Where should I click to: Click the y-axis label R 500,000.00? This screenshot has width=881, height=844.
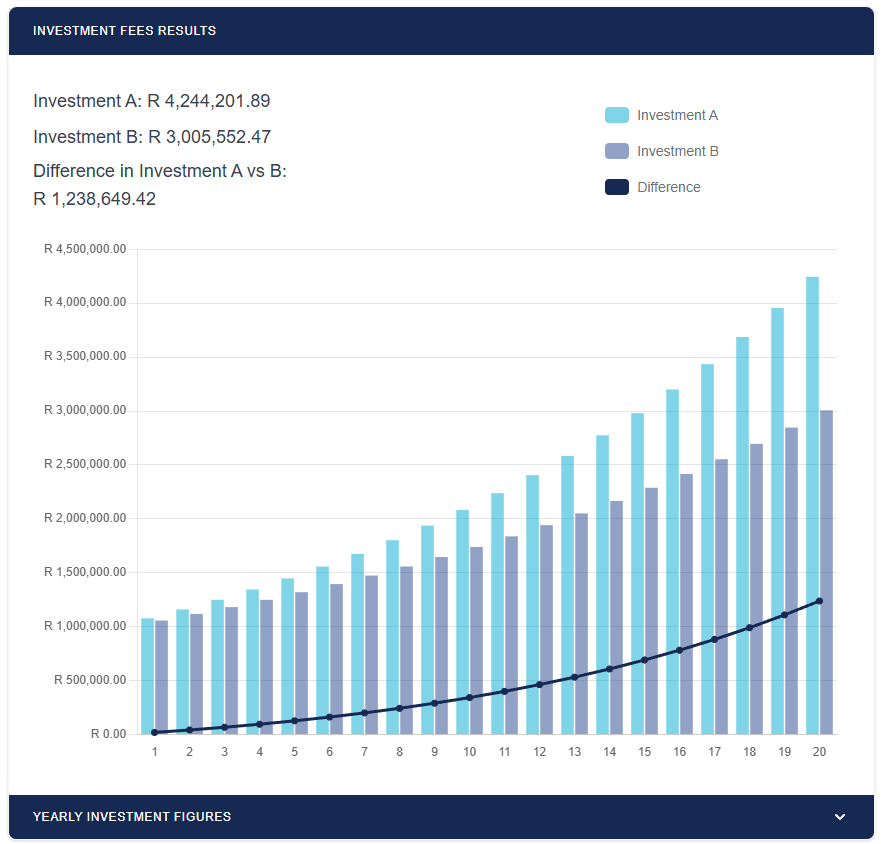point(90,680)
